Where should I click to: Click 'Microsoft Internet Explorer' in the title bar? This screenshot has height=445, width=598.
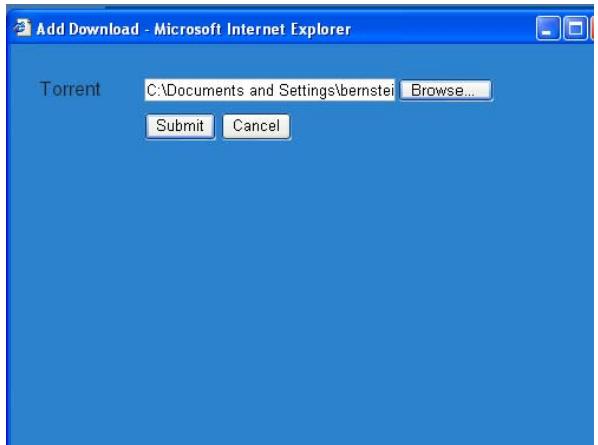pos(252,29)
